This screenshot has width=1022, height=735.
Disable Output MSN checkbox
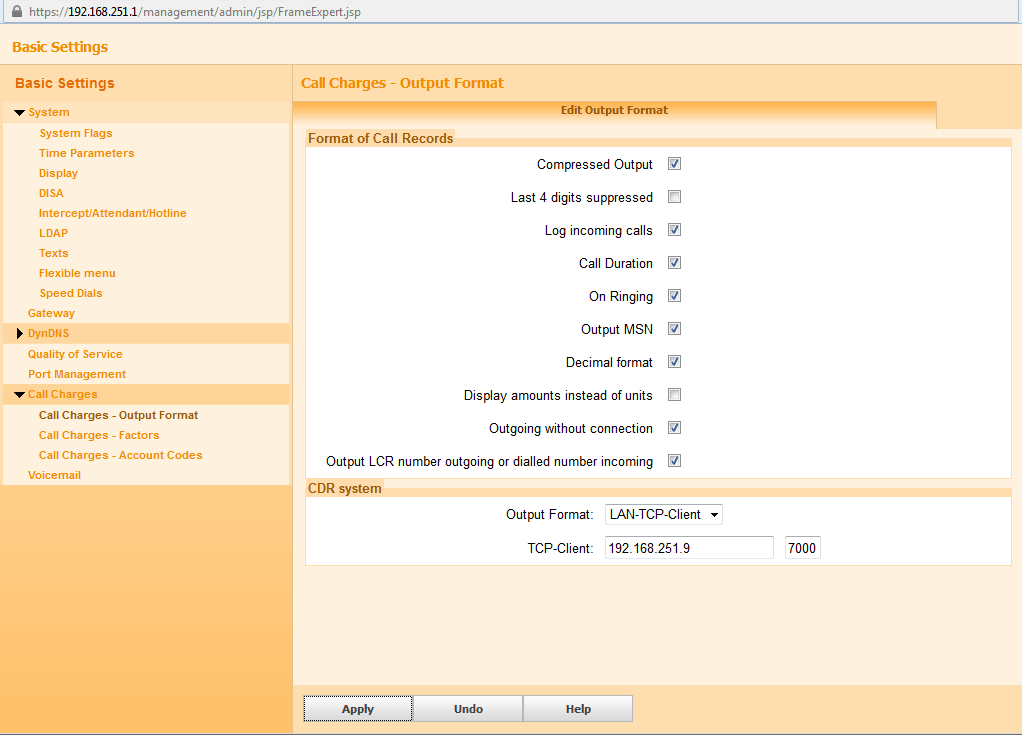[675, 329]
